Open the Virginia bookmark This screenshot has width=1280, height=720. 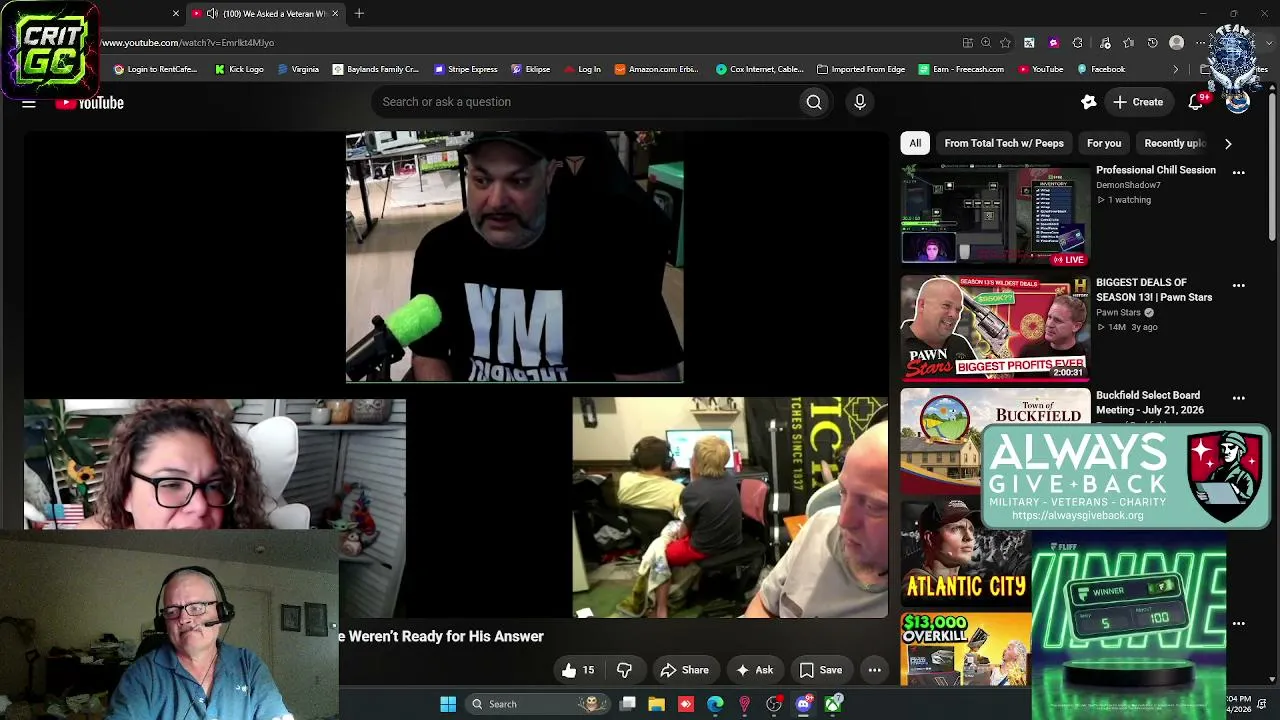(x=298, y=70)
